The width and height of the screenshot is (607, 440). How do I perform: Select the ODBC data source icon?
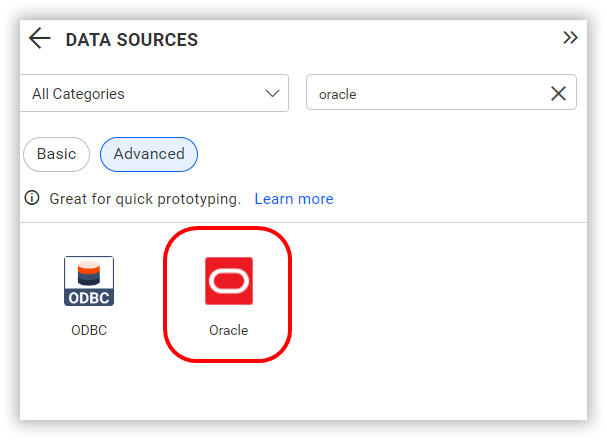pos(89,281)
